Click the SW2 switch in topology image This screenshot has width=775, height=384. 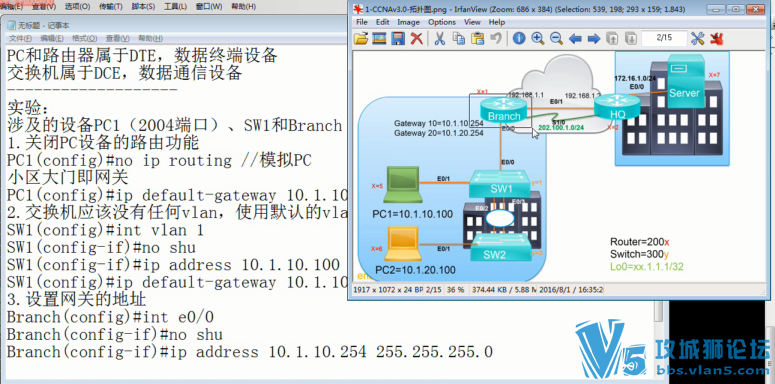pyautogui.click(x=501, y=247)
